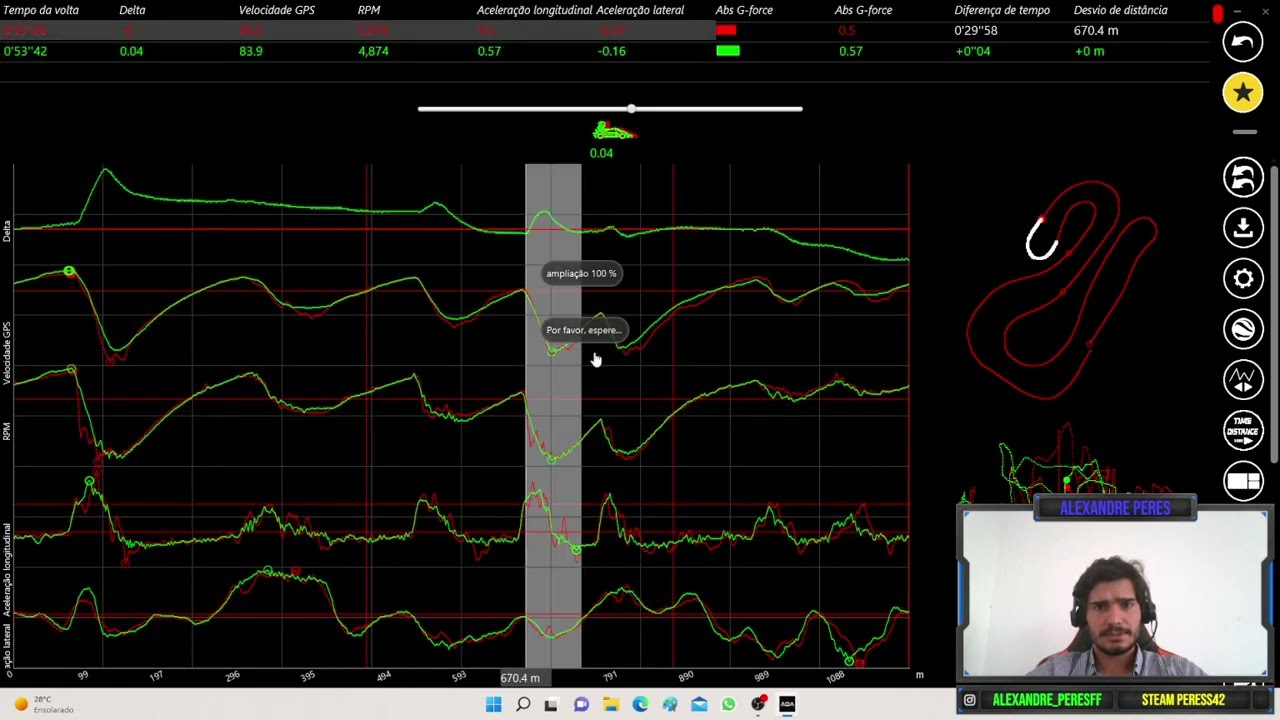Open the purple chat app on the taskbar

(581, 705)
